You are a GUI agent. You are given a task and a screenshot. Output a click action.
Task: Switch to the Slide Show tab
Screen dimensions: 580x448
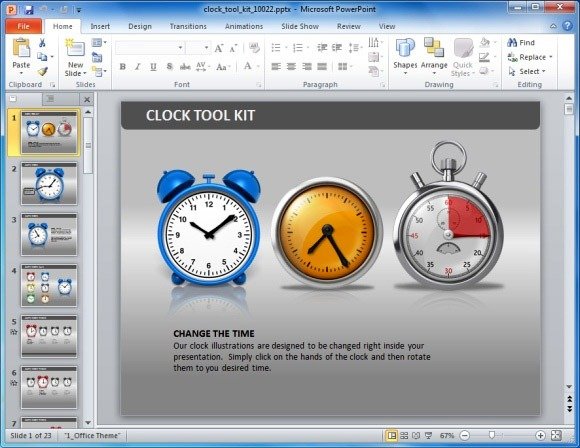point(300,26)
